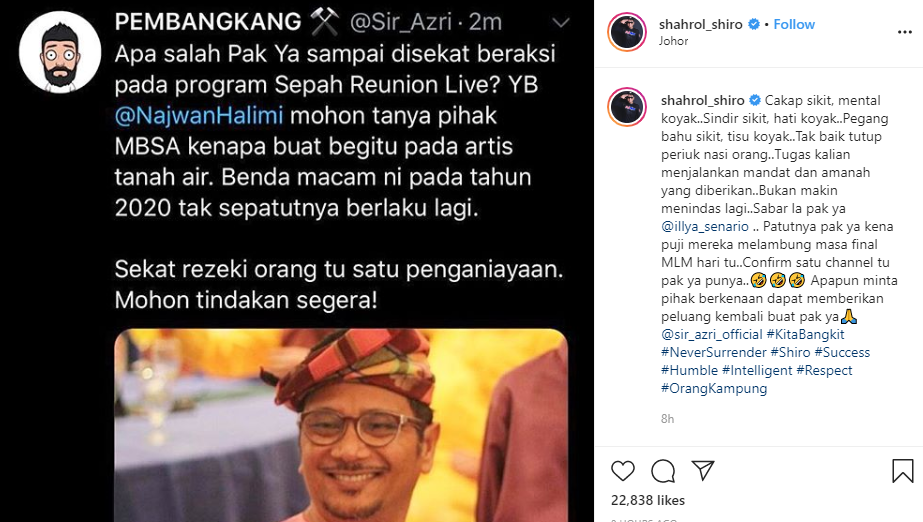Open comments with the speech bubble icon
Viewport: 923px width, 522px height.
tap(663, 471)
